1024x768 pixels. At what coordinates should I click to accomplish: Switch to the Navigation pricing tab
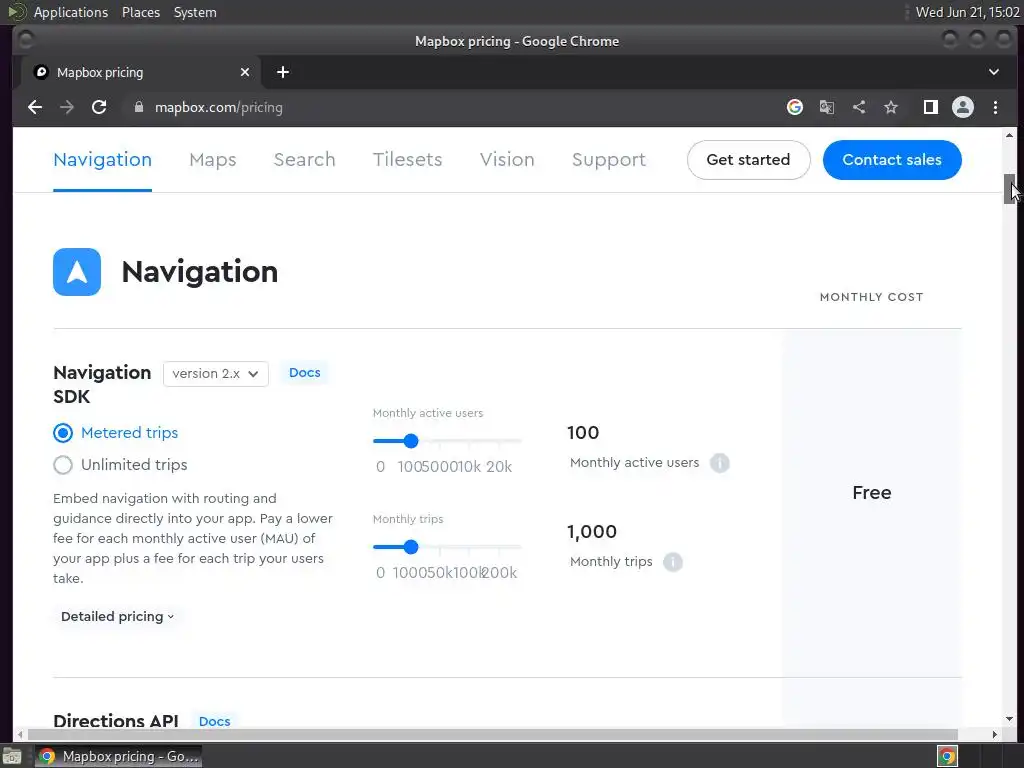coord(103,160)
